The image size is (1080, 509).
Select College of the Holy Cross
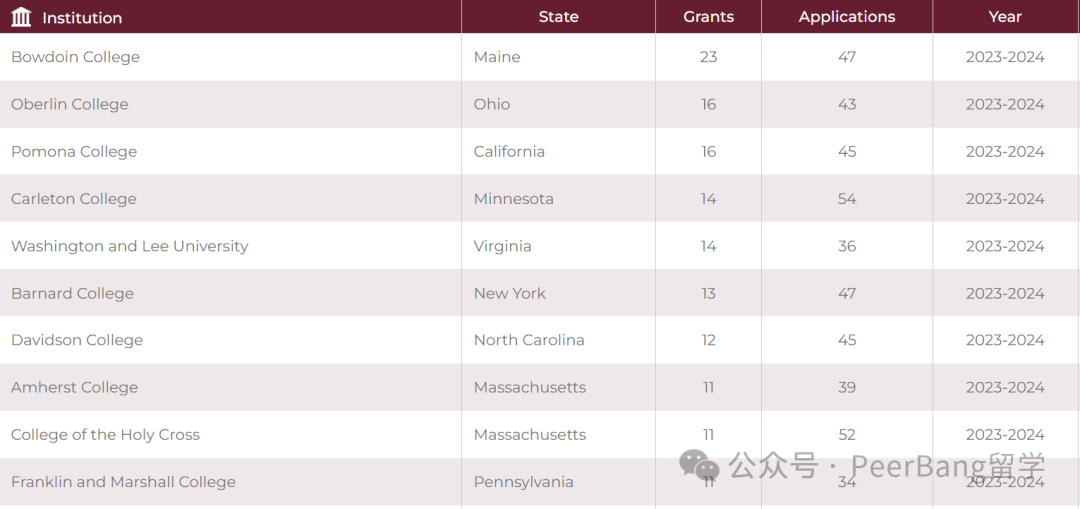[x=105, y=435]
